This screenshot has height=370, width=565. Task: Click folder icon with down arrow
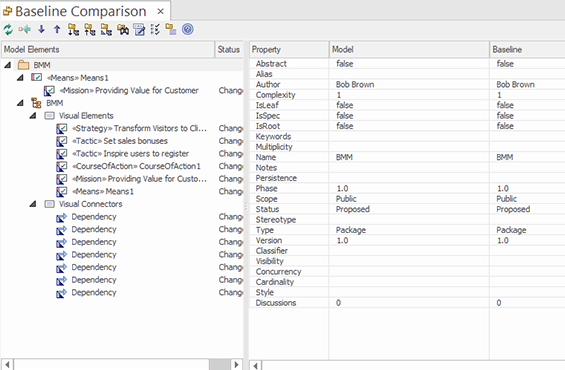click(74, 30)
